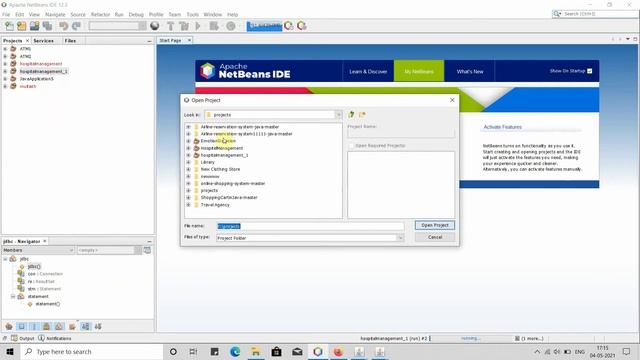Screen dimensions: 640x360
Task: Click the Notifications icon in status bar
Action: click(x=41, y=338)
